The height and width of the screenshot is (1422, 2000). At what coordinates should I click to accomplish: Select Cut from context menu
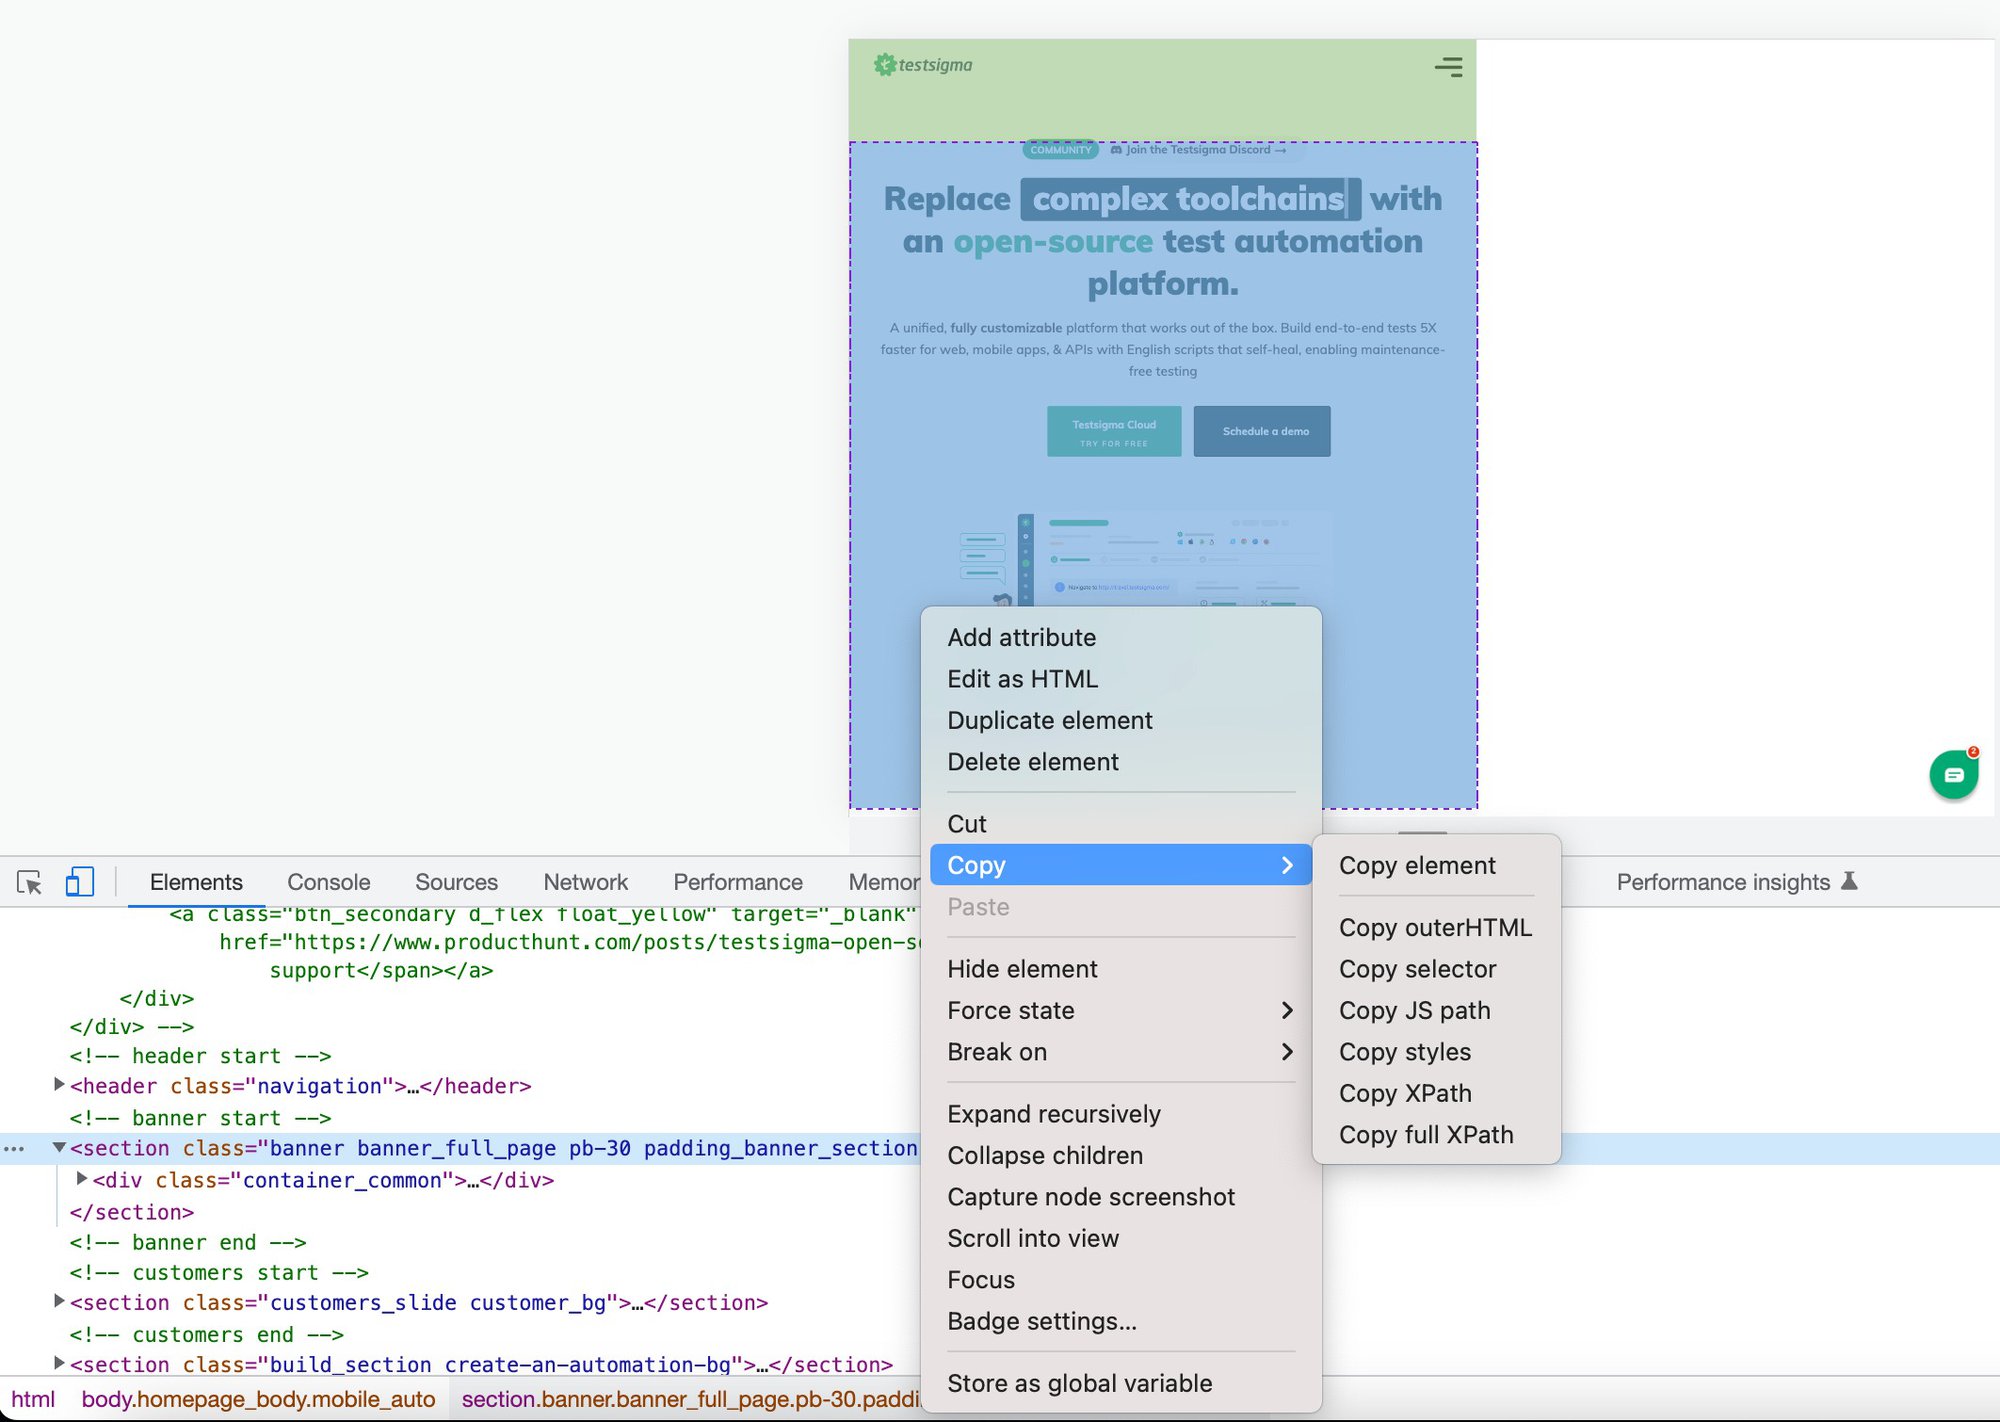click(1121, 824)
